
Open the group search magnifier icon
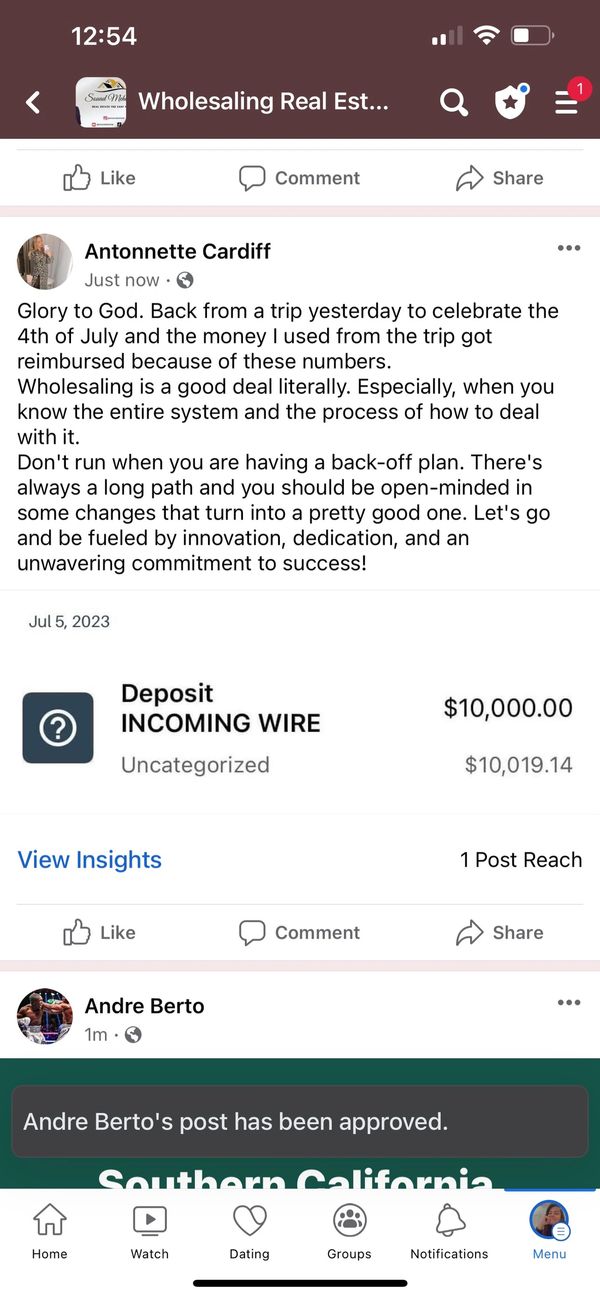click(x=453, y=101)
